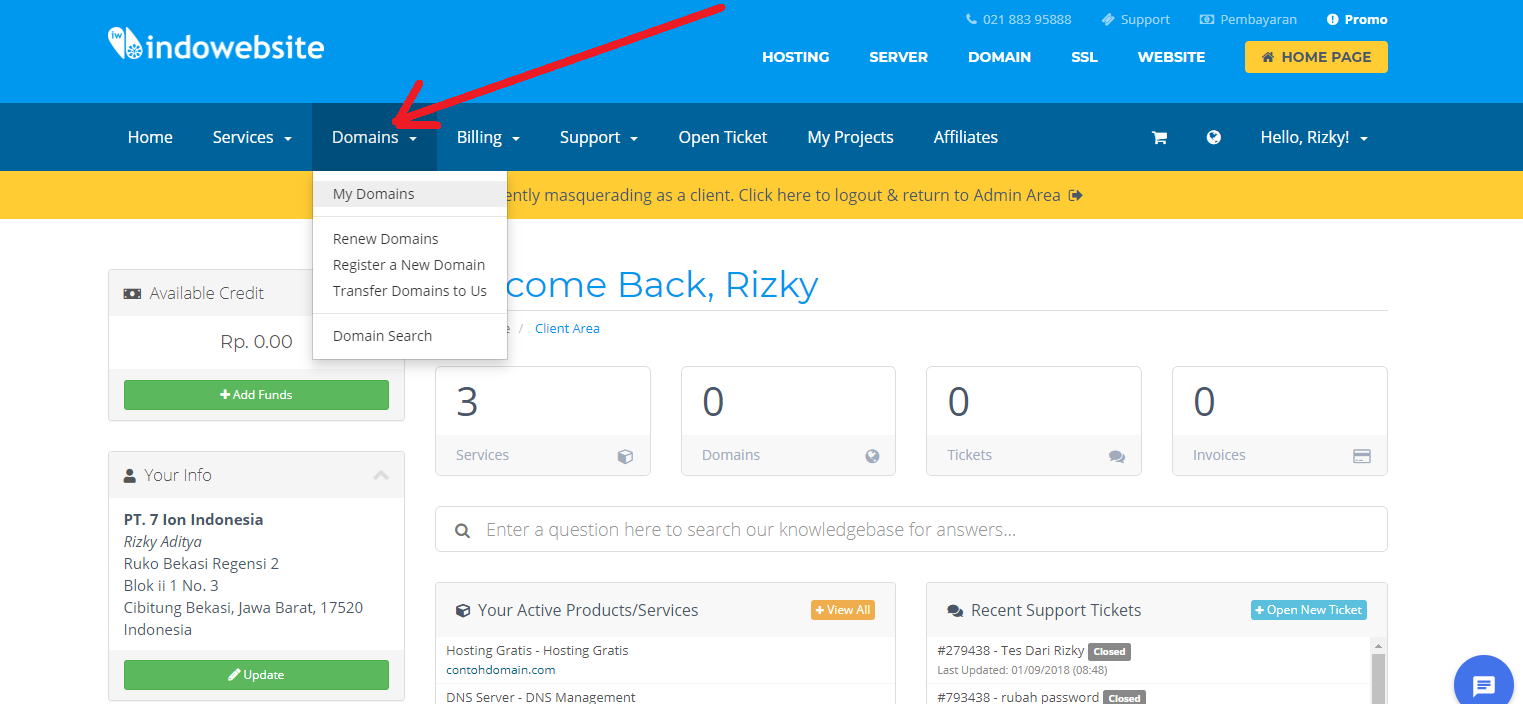Click the Recent Support Tickets scrollbar
Screen dimensions: 1523x704
coord(1378,673)
